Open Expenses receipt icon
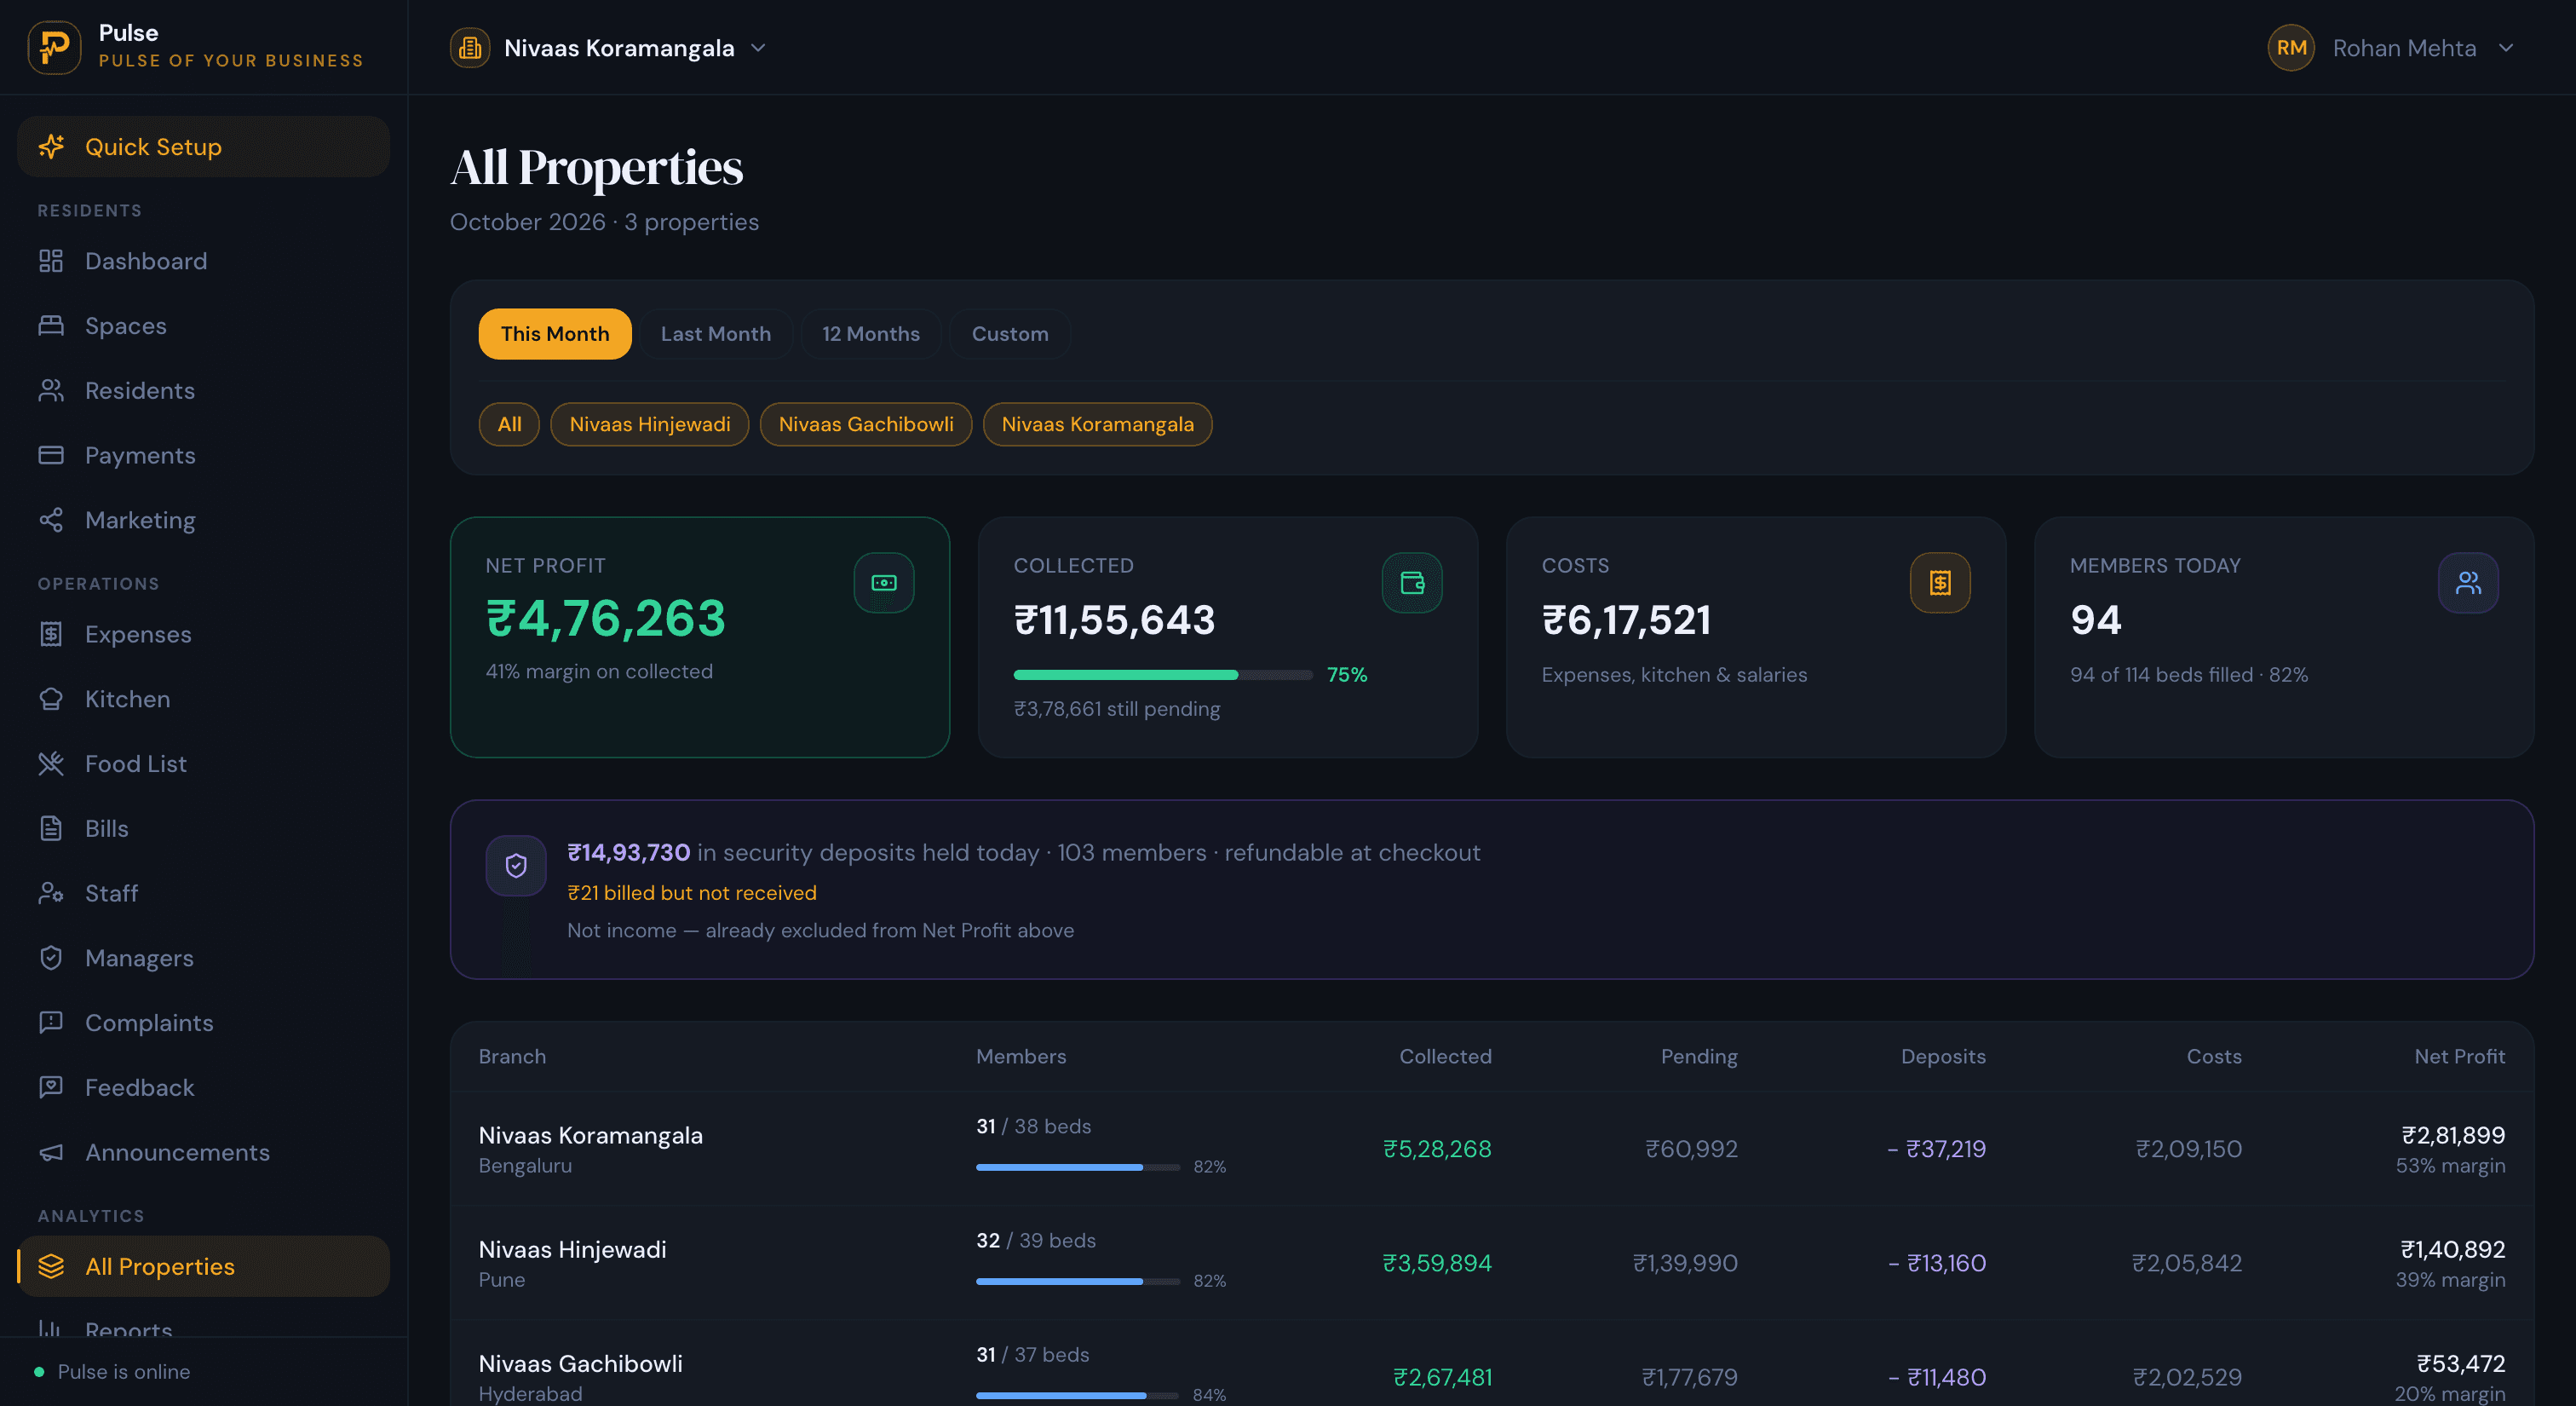Image resolution: width=2576 pixels, height=1406 pixels. 51,634
